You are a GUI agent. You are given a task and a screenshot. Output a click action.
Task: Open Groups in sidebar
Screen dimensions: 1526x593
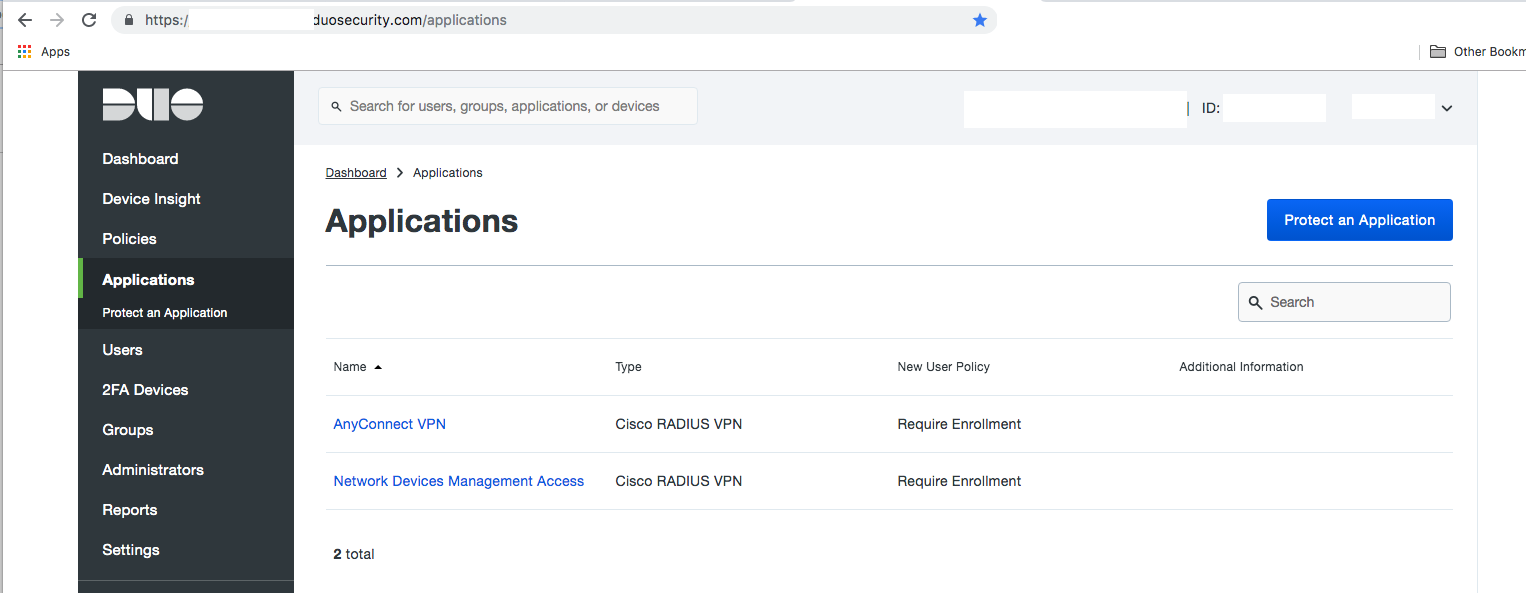[128, 430]
